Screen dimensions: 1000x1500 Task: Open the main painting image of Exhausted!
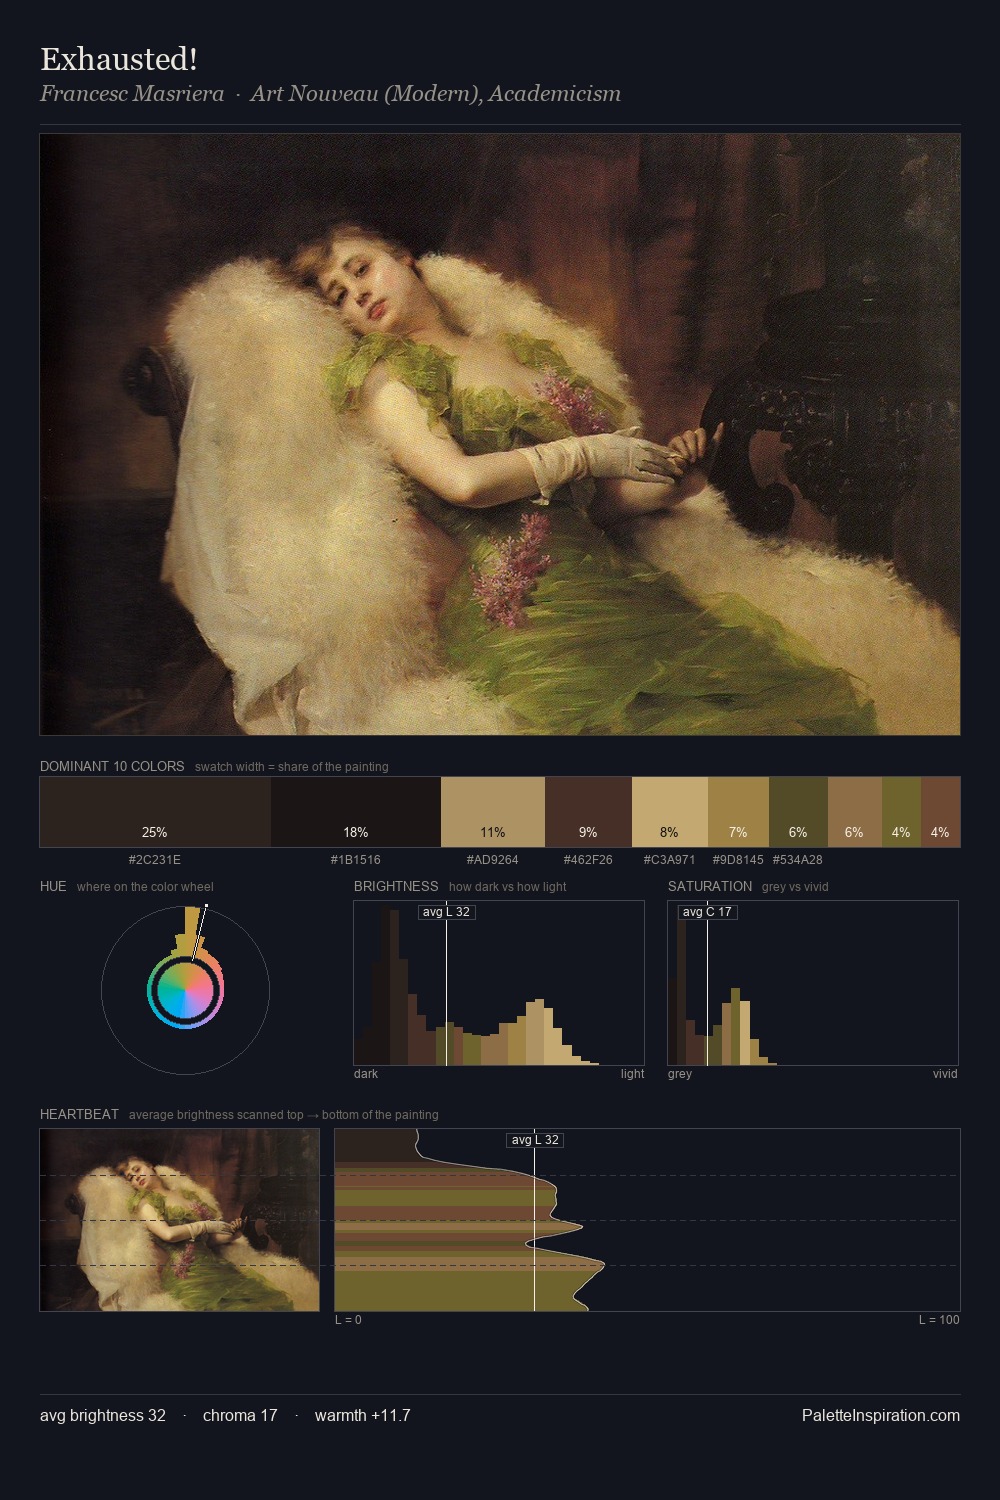(x=500, y=434)
